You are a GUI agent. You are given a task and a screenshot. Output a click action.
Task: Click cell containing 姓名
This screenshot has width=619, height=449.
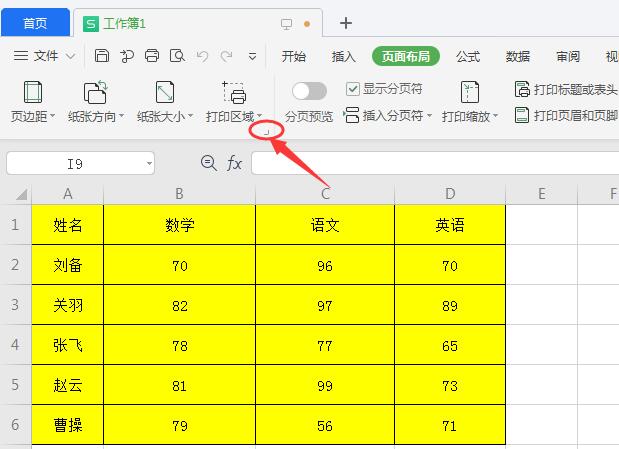68,225
